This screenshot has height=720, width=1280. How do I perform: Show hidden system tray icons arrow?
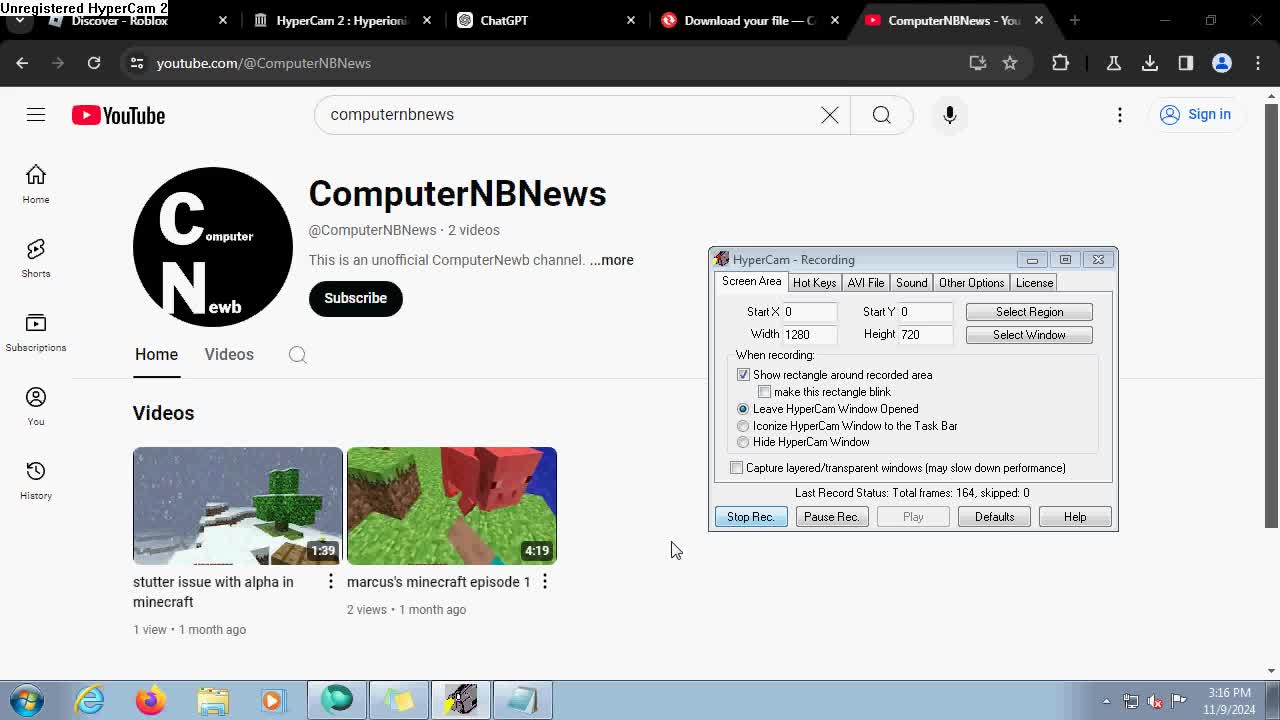coord(1106,701)
